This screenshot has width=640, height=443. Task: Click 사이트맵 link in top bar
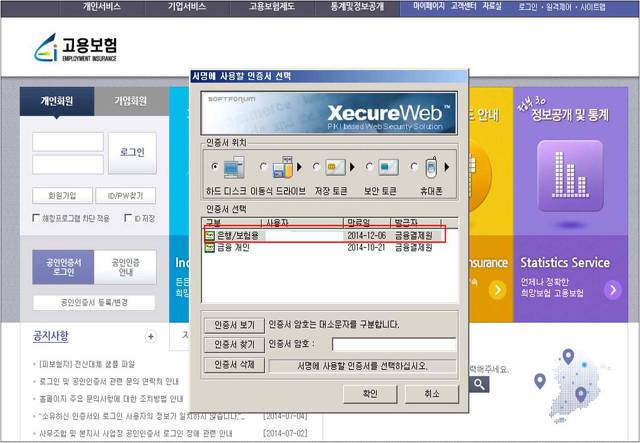click(592, 7)
